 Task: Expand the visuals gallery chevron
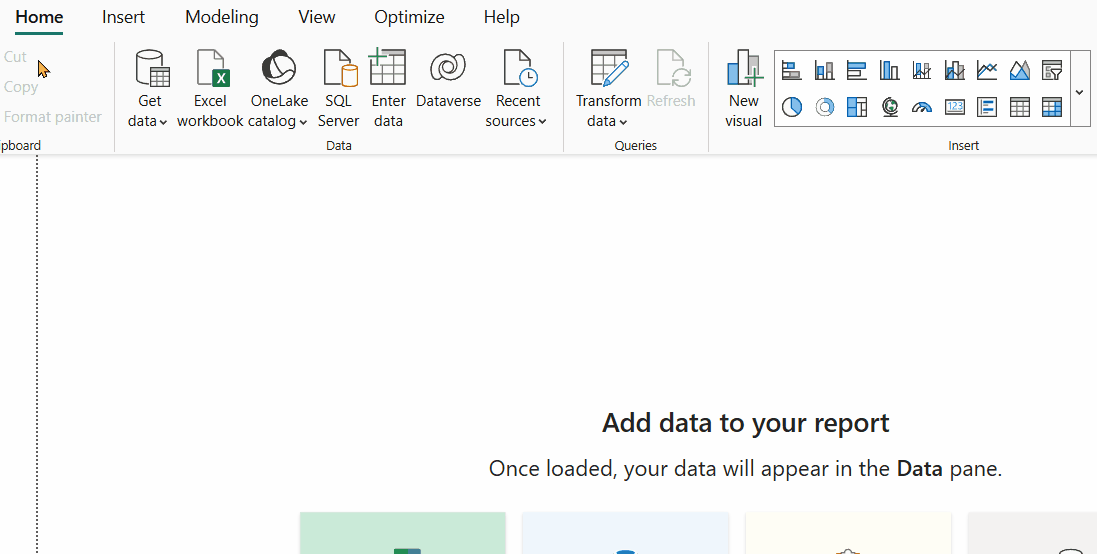pos(1080,91)
